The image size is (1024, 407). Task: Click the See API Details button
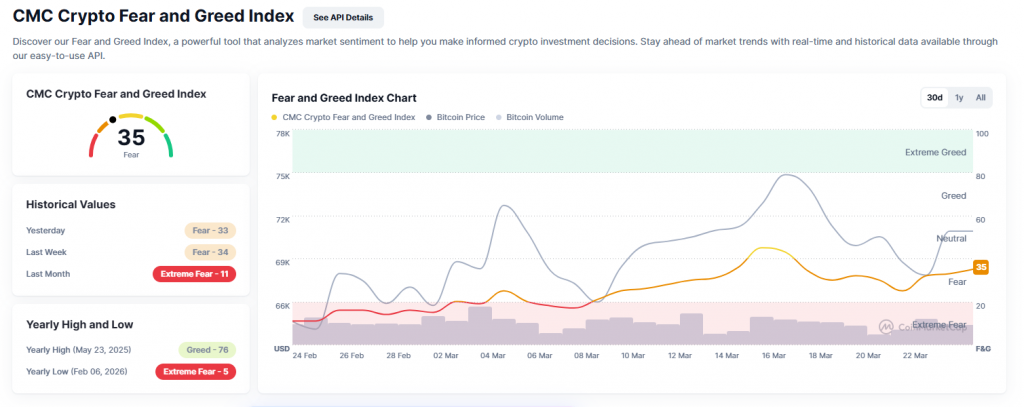343,18
